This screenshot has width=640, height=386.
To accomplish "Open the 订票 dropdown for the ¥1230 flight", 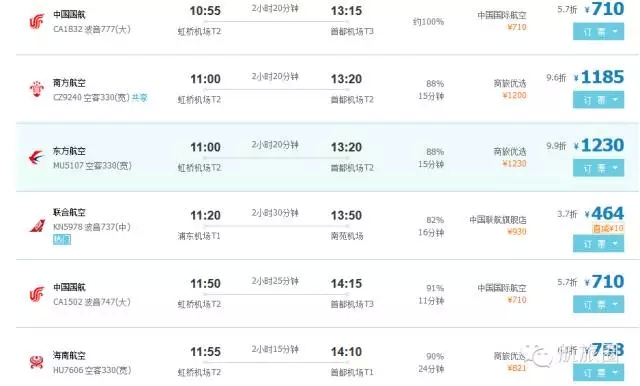I will point(598,168).
